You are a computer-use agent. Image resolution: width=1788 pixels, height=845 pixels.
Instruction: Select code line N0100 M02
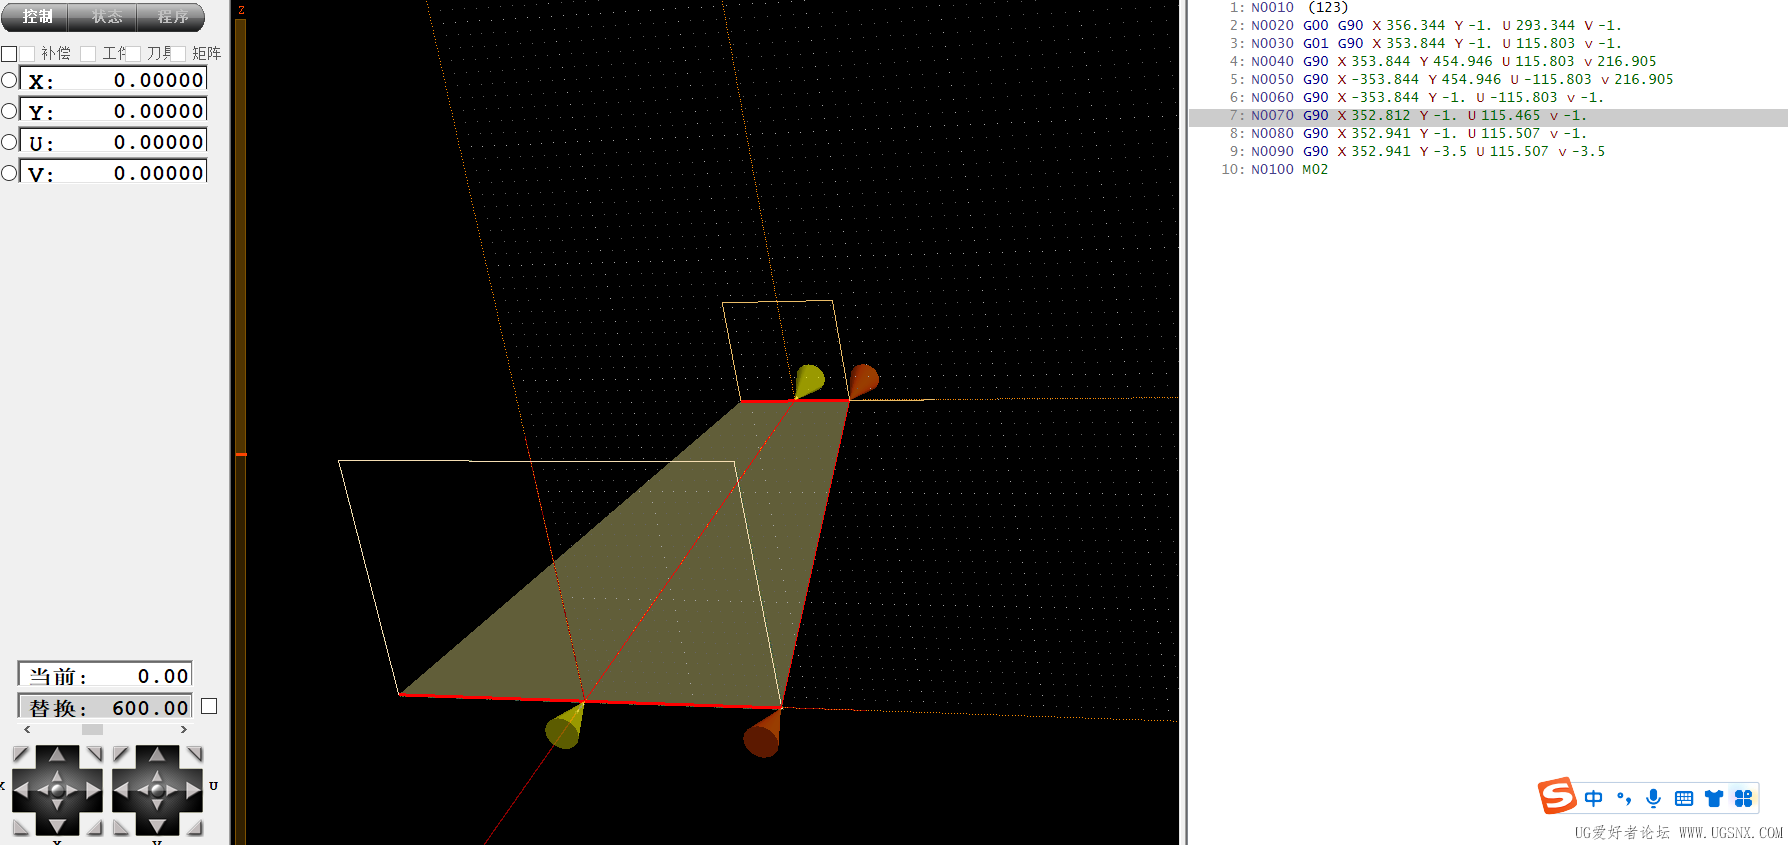pos(1487,169)
